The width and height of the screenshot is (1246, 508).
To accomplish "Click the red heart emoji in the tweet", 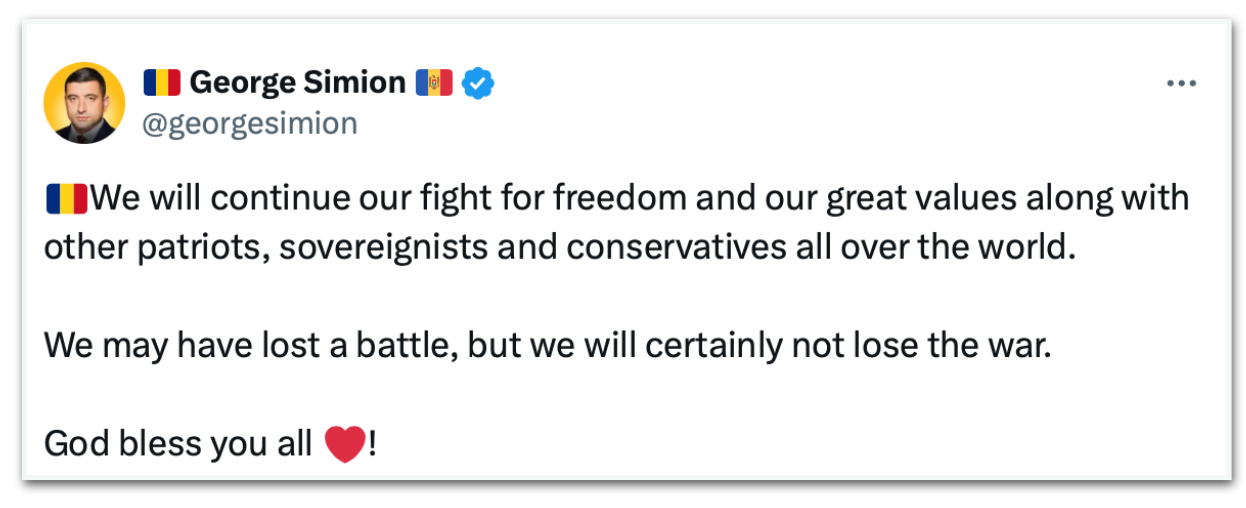I will click(x=346, y=444).
